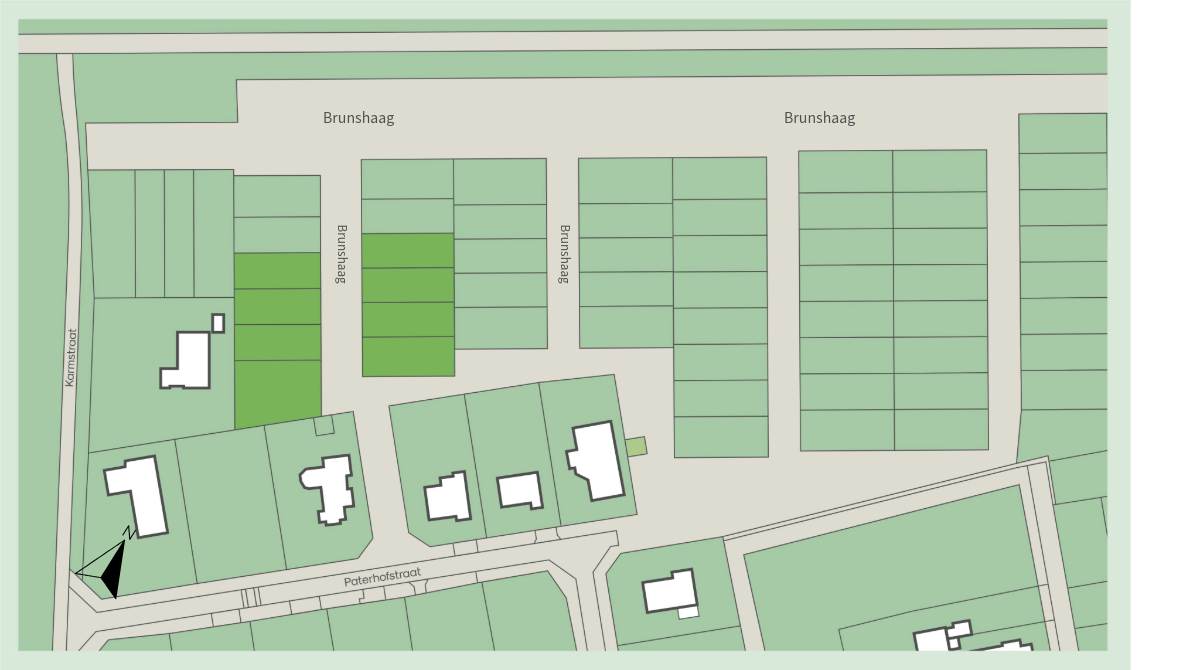Click the topmost highlighted plot in the second block

[x=408, y=251]
